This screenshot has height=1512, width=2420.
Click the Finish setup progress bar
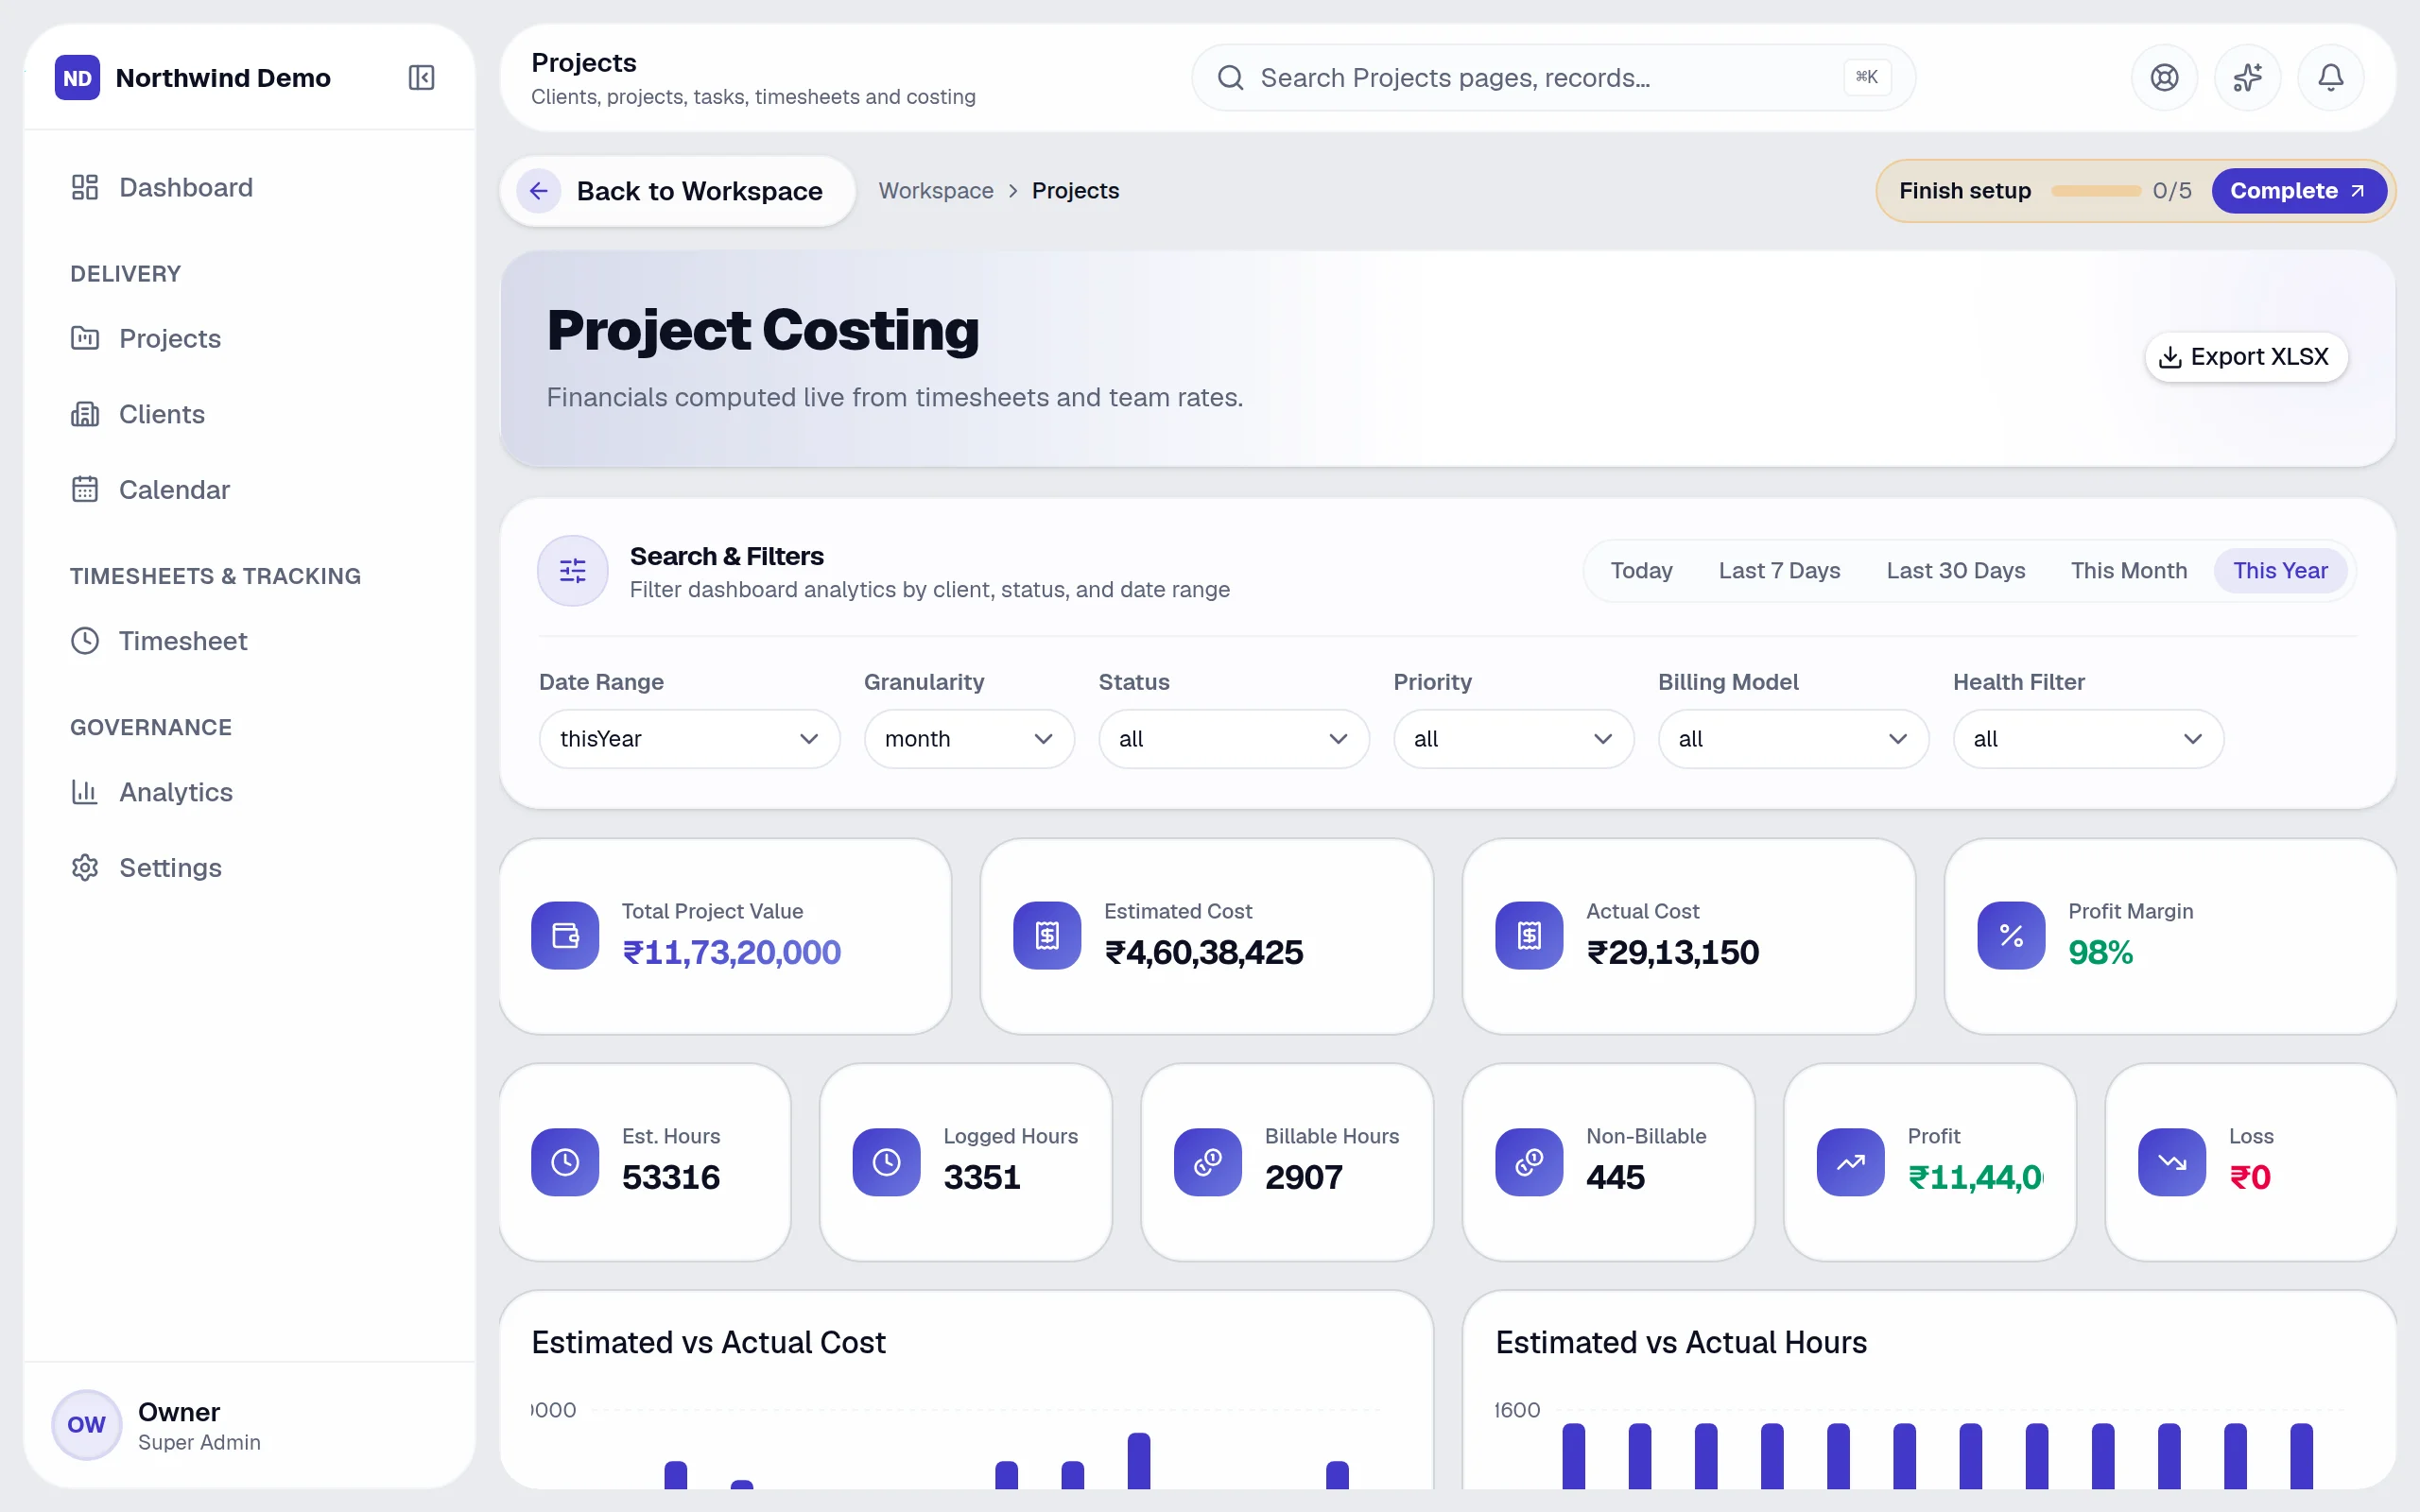pyautogui.click(x=2095, y=190)
